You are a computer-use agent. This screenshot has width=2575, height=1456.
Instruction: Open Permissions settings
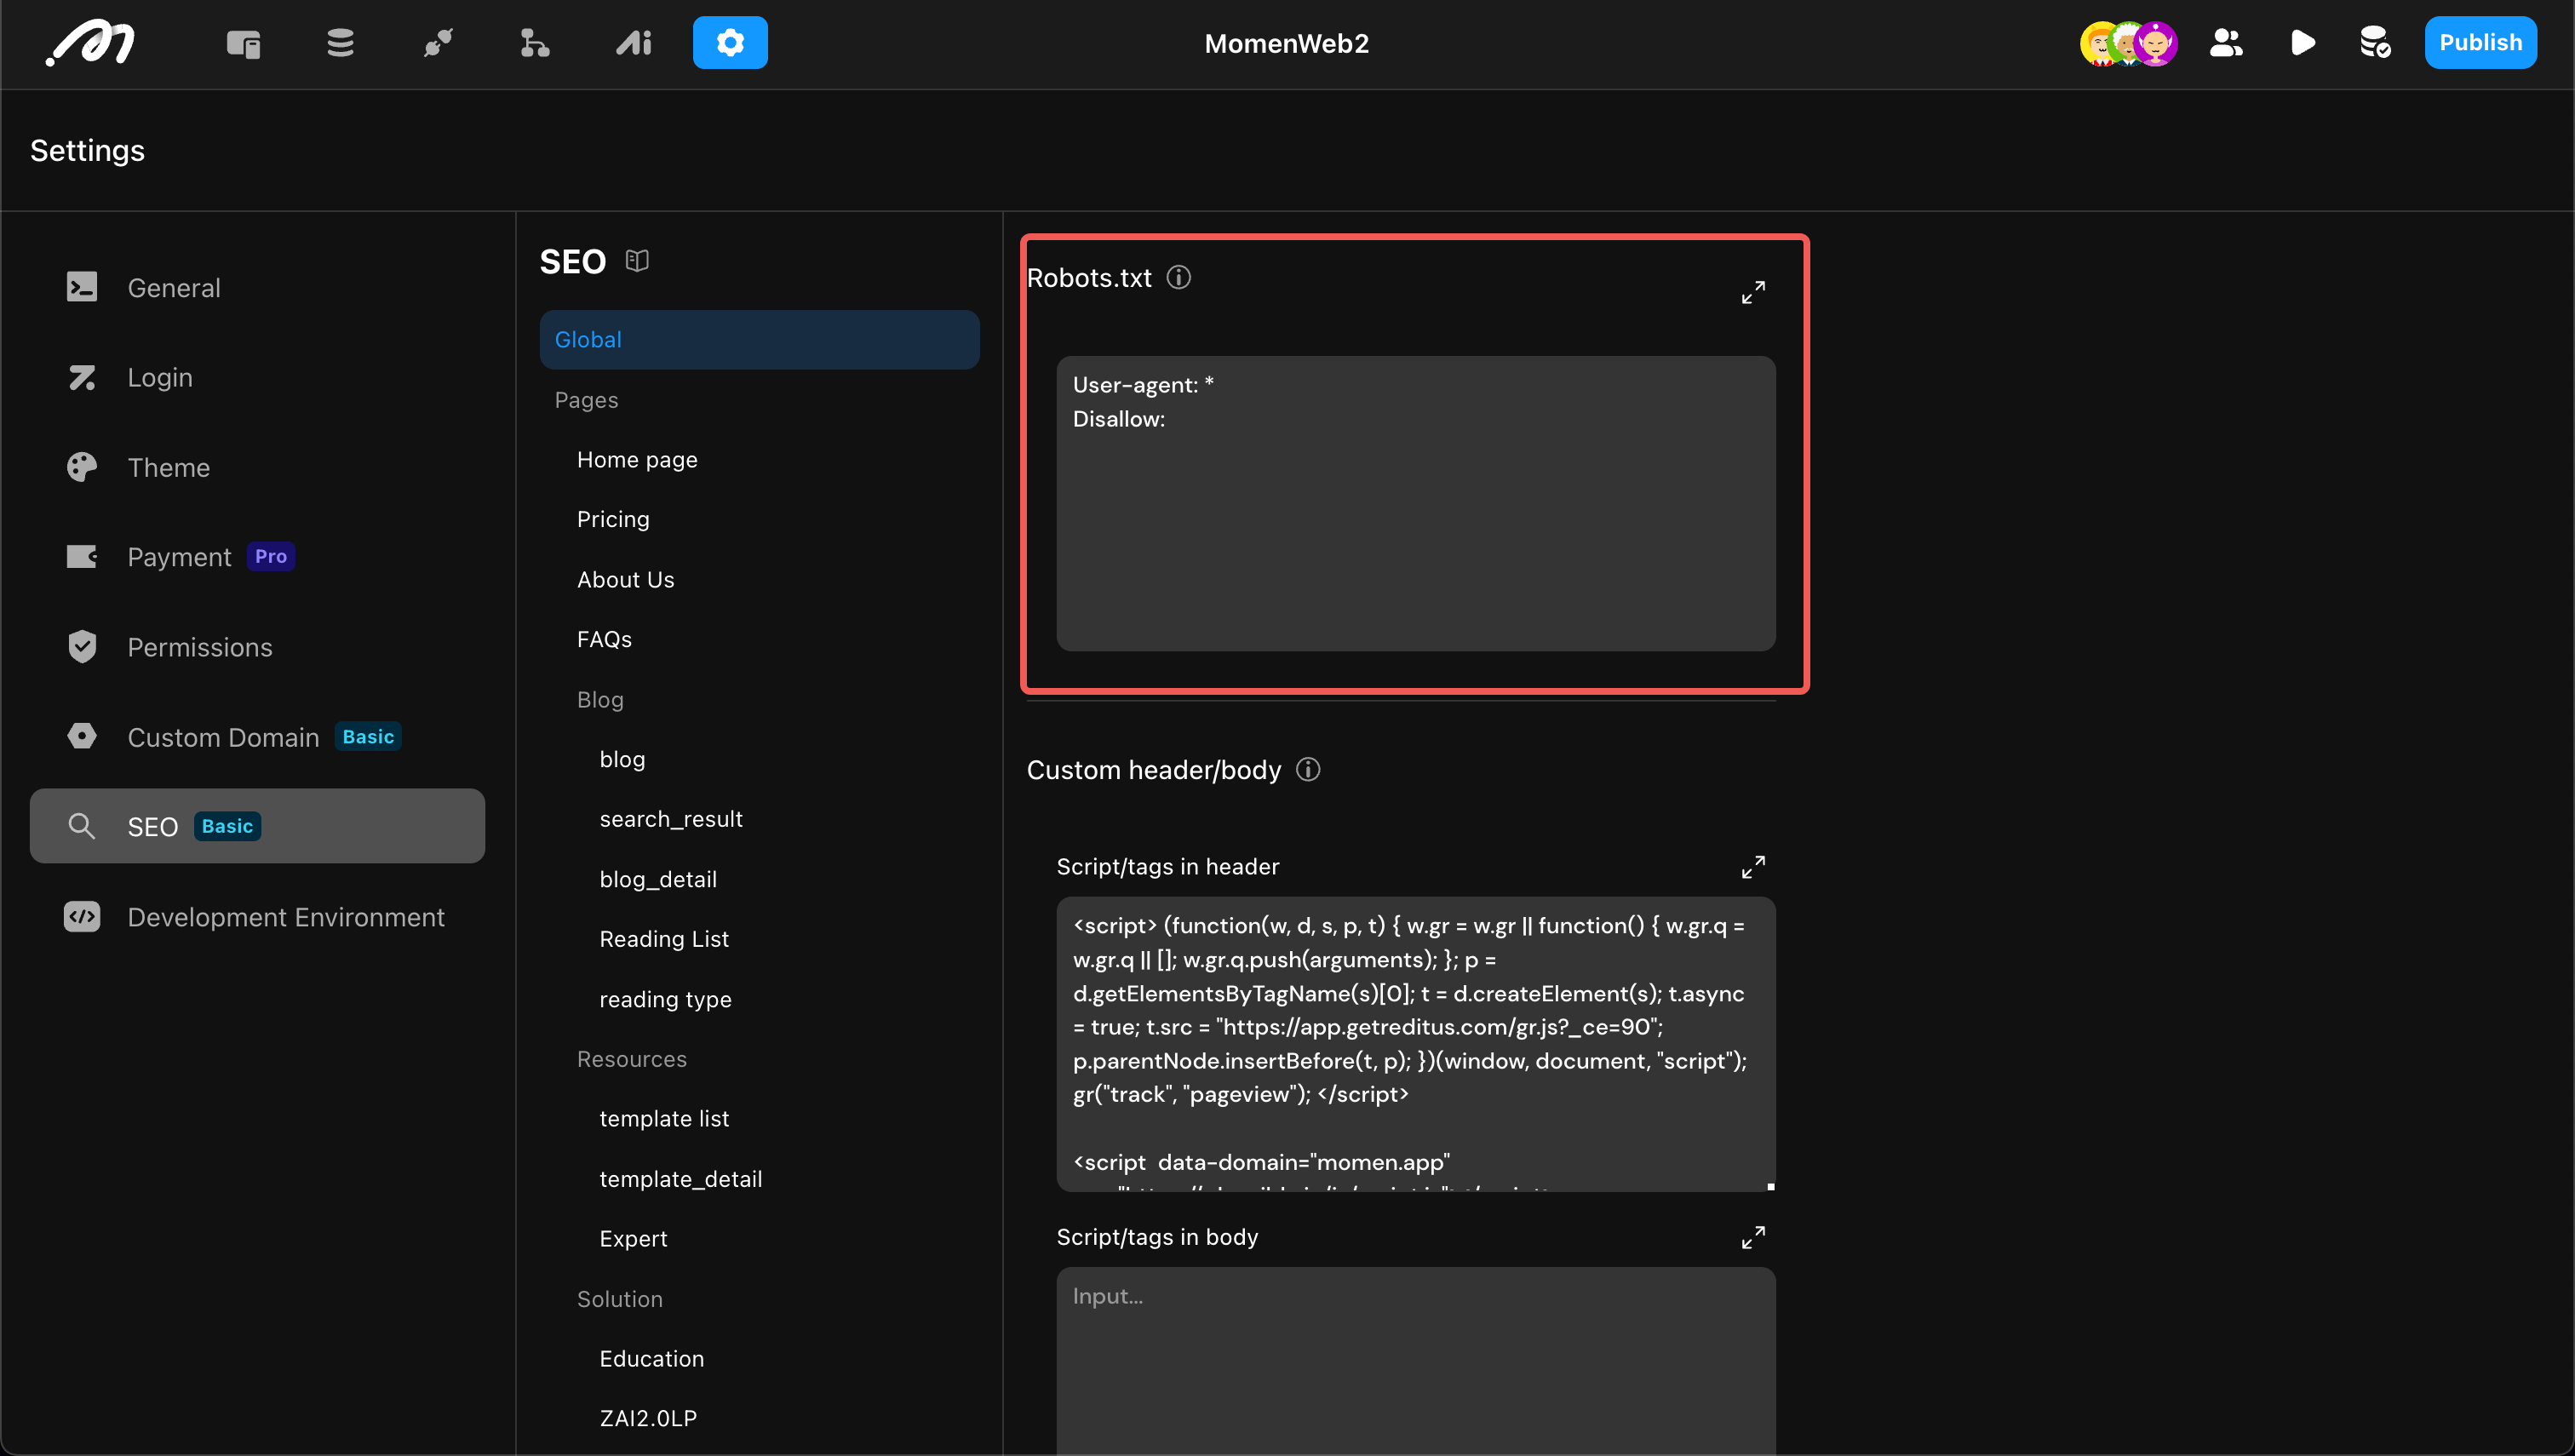(257, 647)
